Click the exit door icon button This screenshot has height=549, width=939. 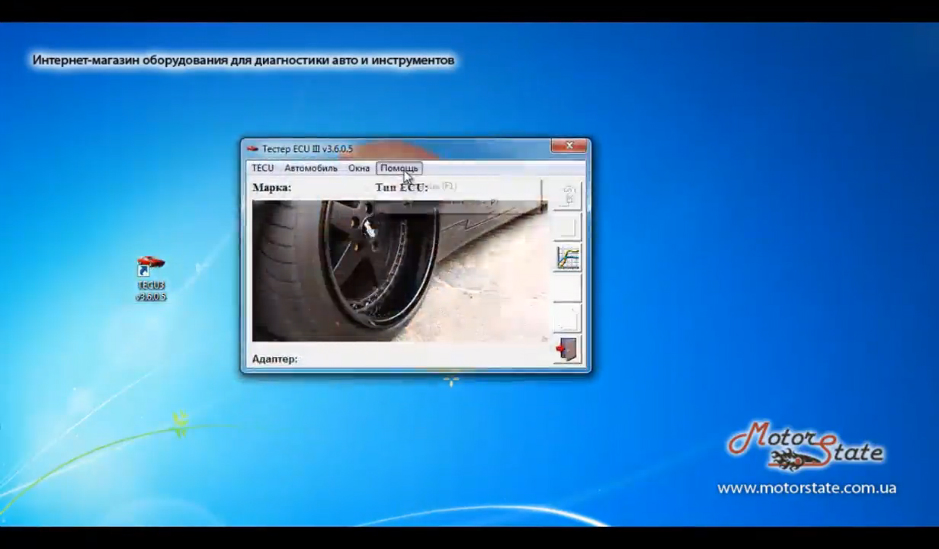pos(567,350)
